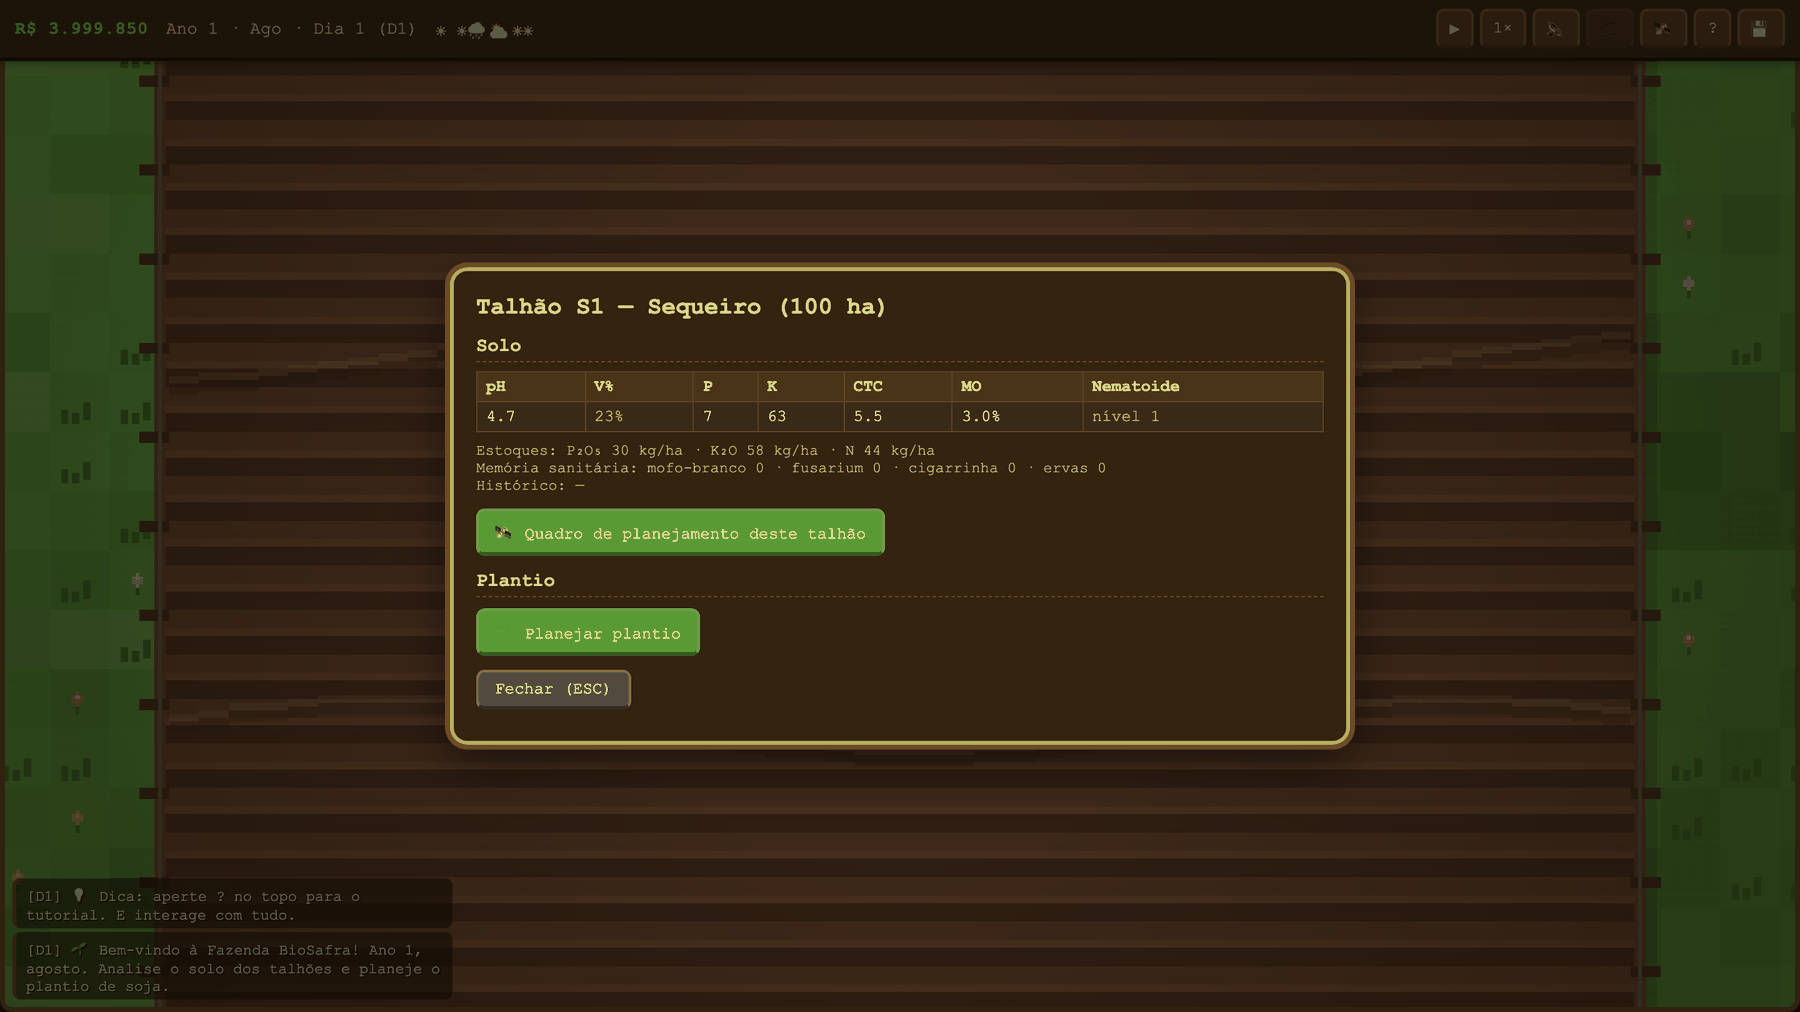Select the pH column header in Solo table
Image resolution: width=1800 pixels, height=1012 pixels.
pos(531,386)
